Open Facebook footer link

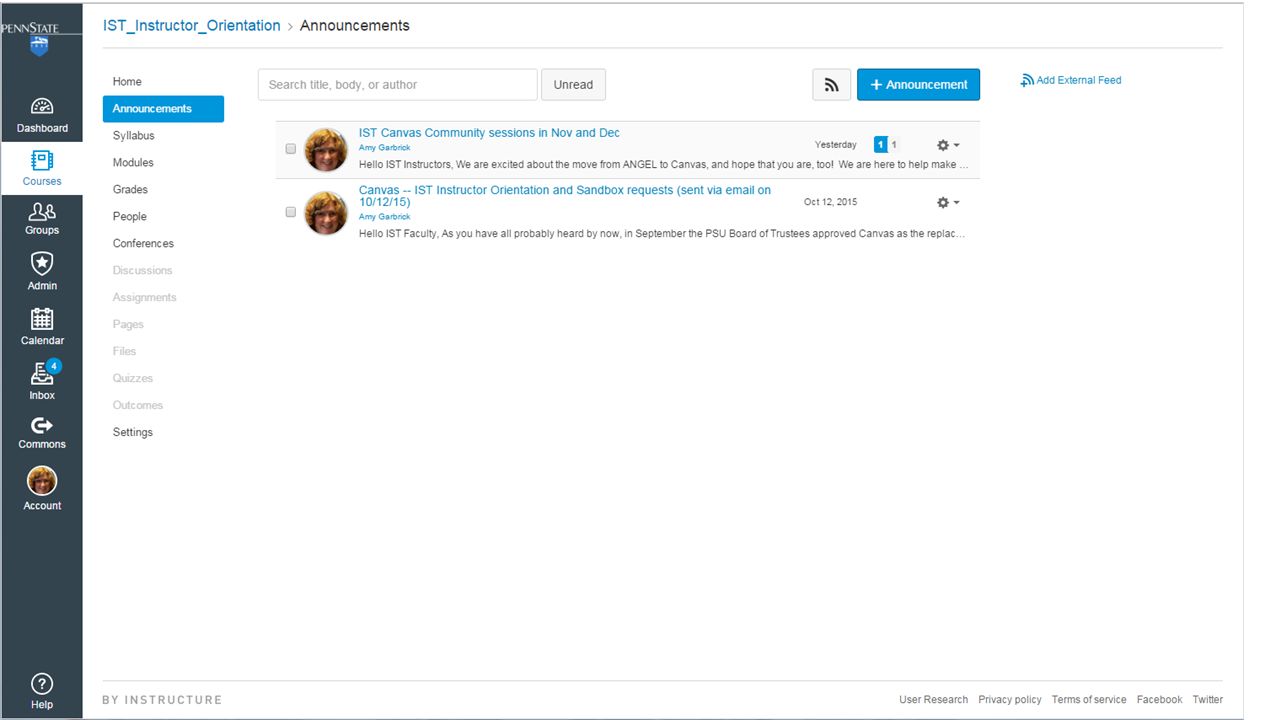click(x=1159, y=700)
